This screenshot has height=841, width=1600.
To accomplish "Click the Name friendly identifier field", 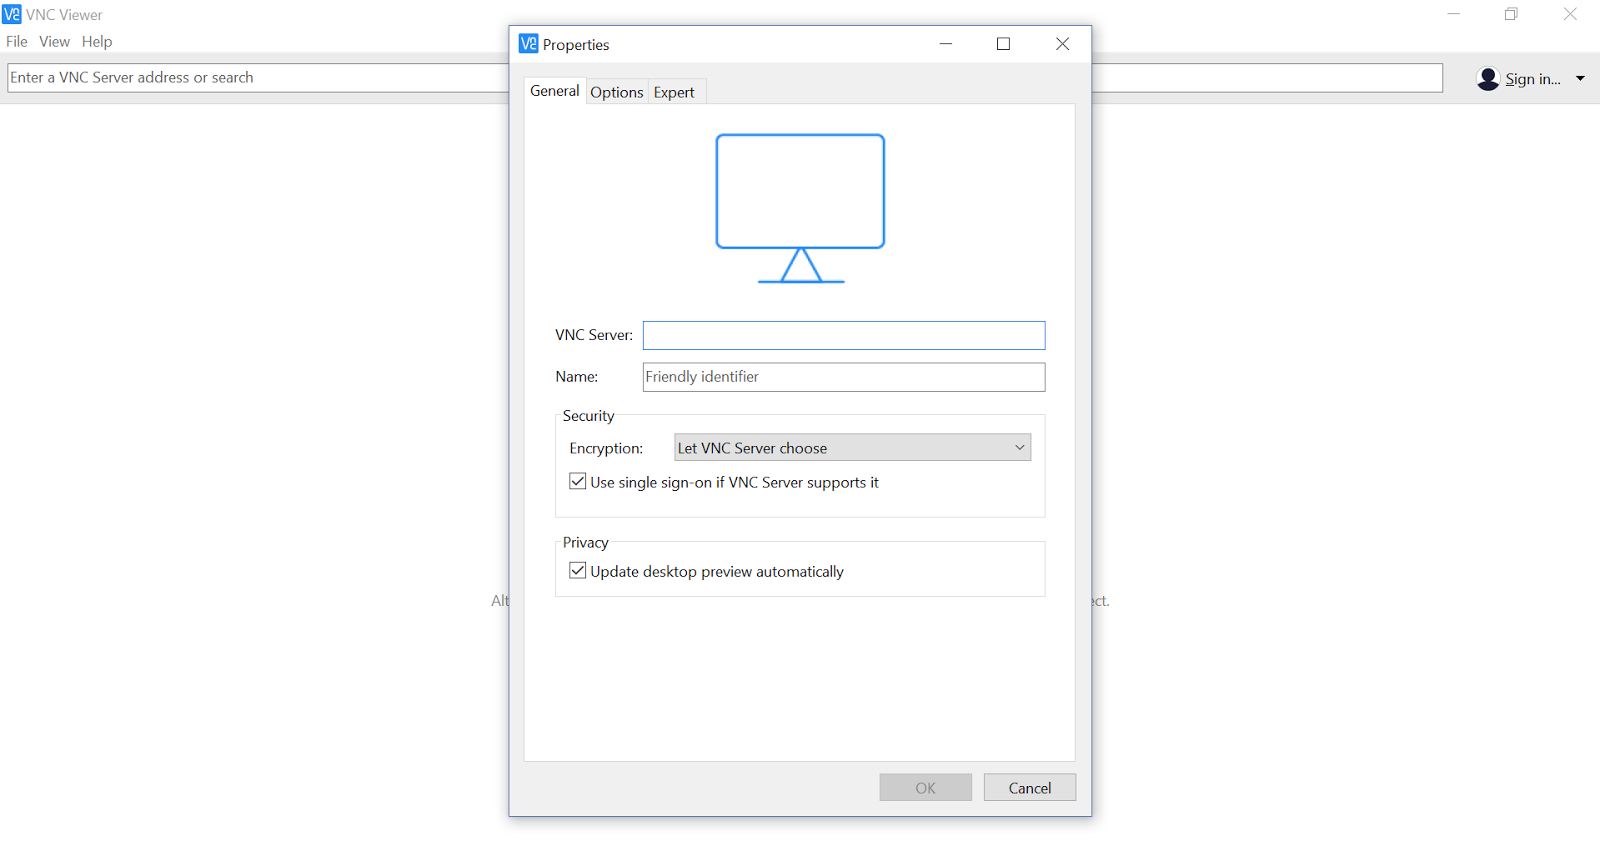I will [x=844, y=377].
